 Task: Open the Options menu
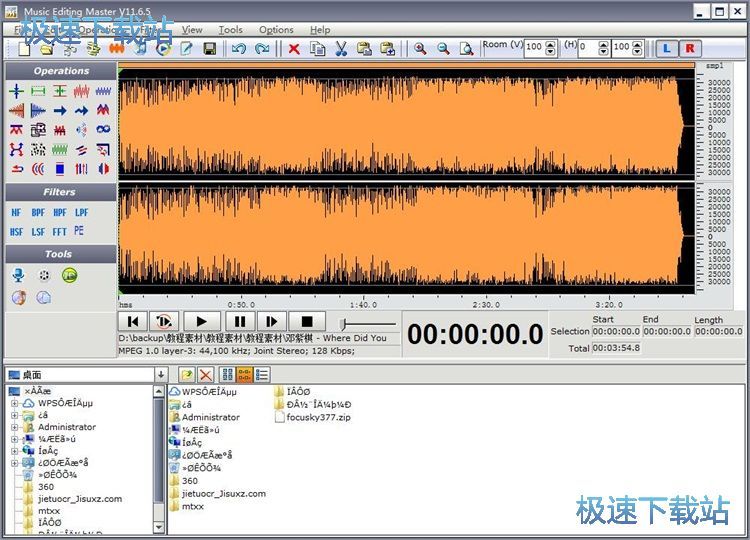pos(276,30)
